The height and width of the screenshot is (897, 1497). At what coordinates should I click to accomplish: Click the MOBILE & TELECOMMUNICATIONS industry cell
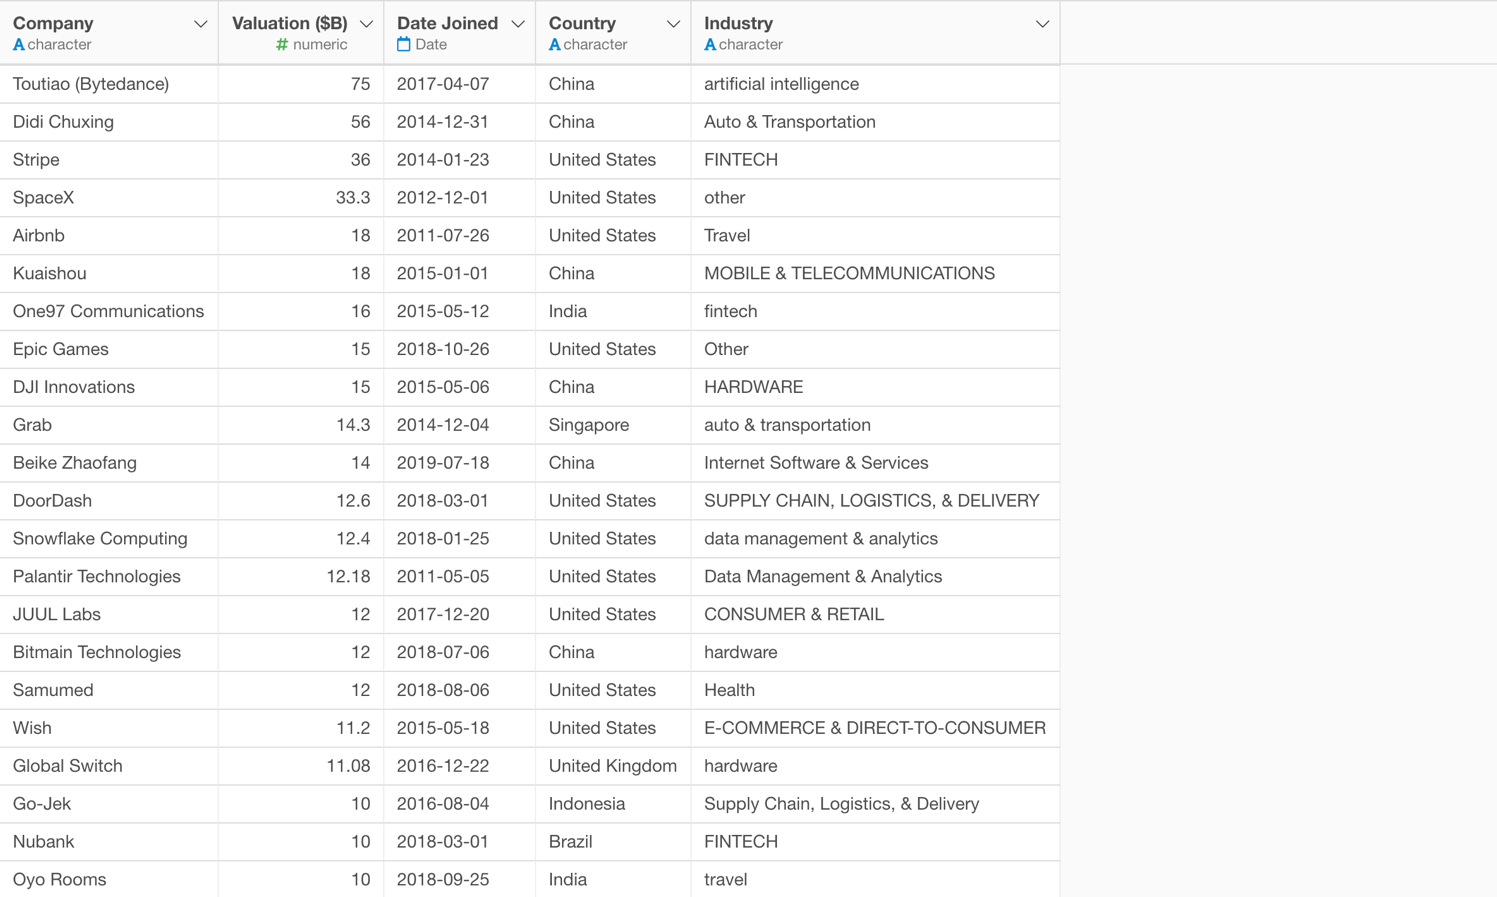click(x=875, y=274)
